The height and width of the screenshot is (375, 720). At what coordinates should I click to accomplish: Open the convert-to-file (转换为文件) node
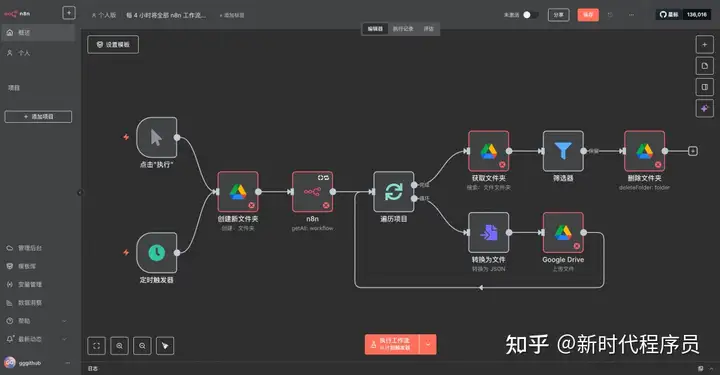pos(489,232)
